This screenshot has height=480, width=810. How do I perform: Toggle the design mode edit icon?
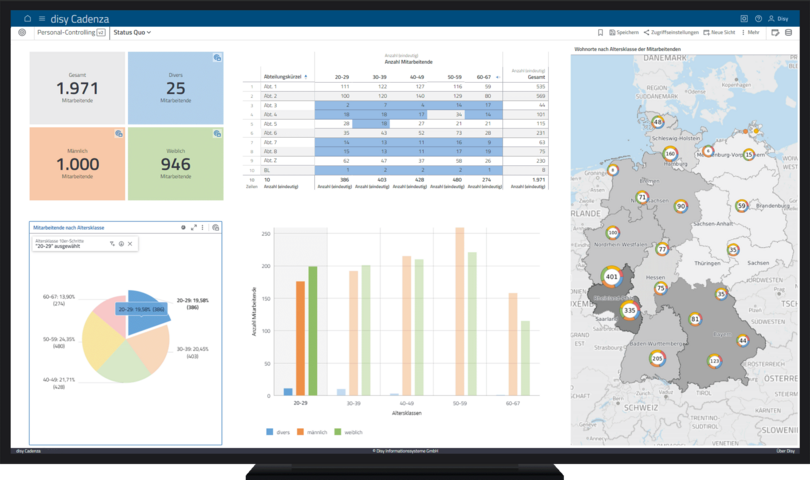coord(775,33)
